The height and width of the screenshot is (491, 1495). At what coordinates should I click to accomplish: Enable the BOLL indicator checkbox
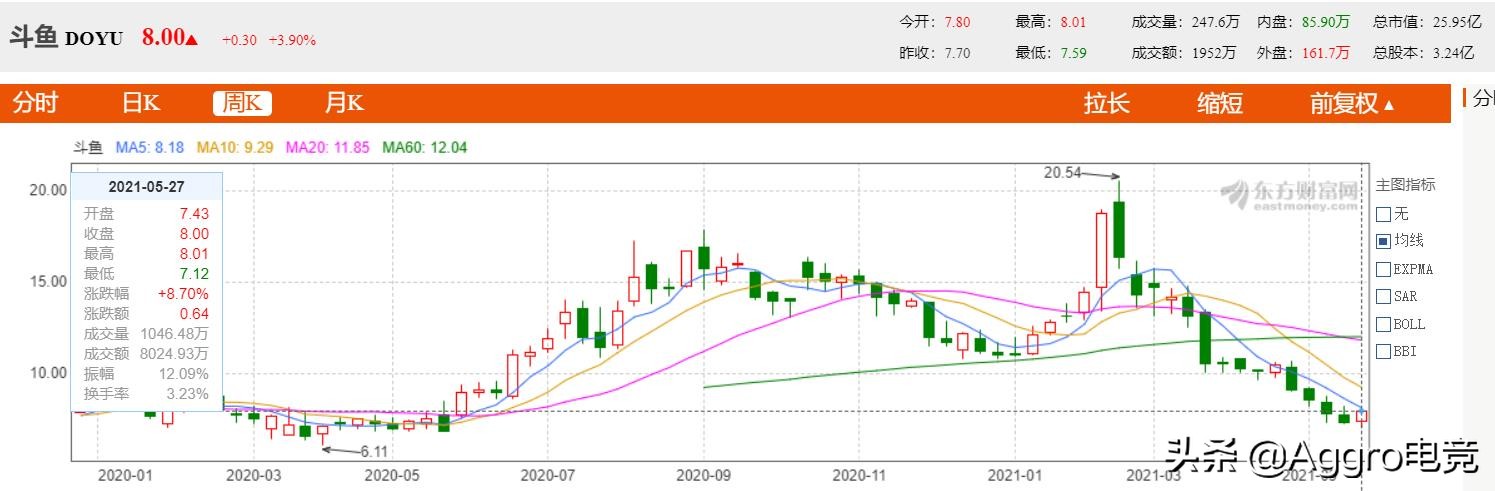tap(1384, 324)
